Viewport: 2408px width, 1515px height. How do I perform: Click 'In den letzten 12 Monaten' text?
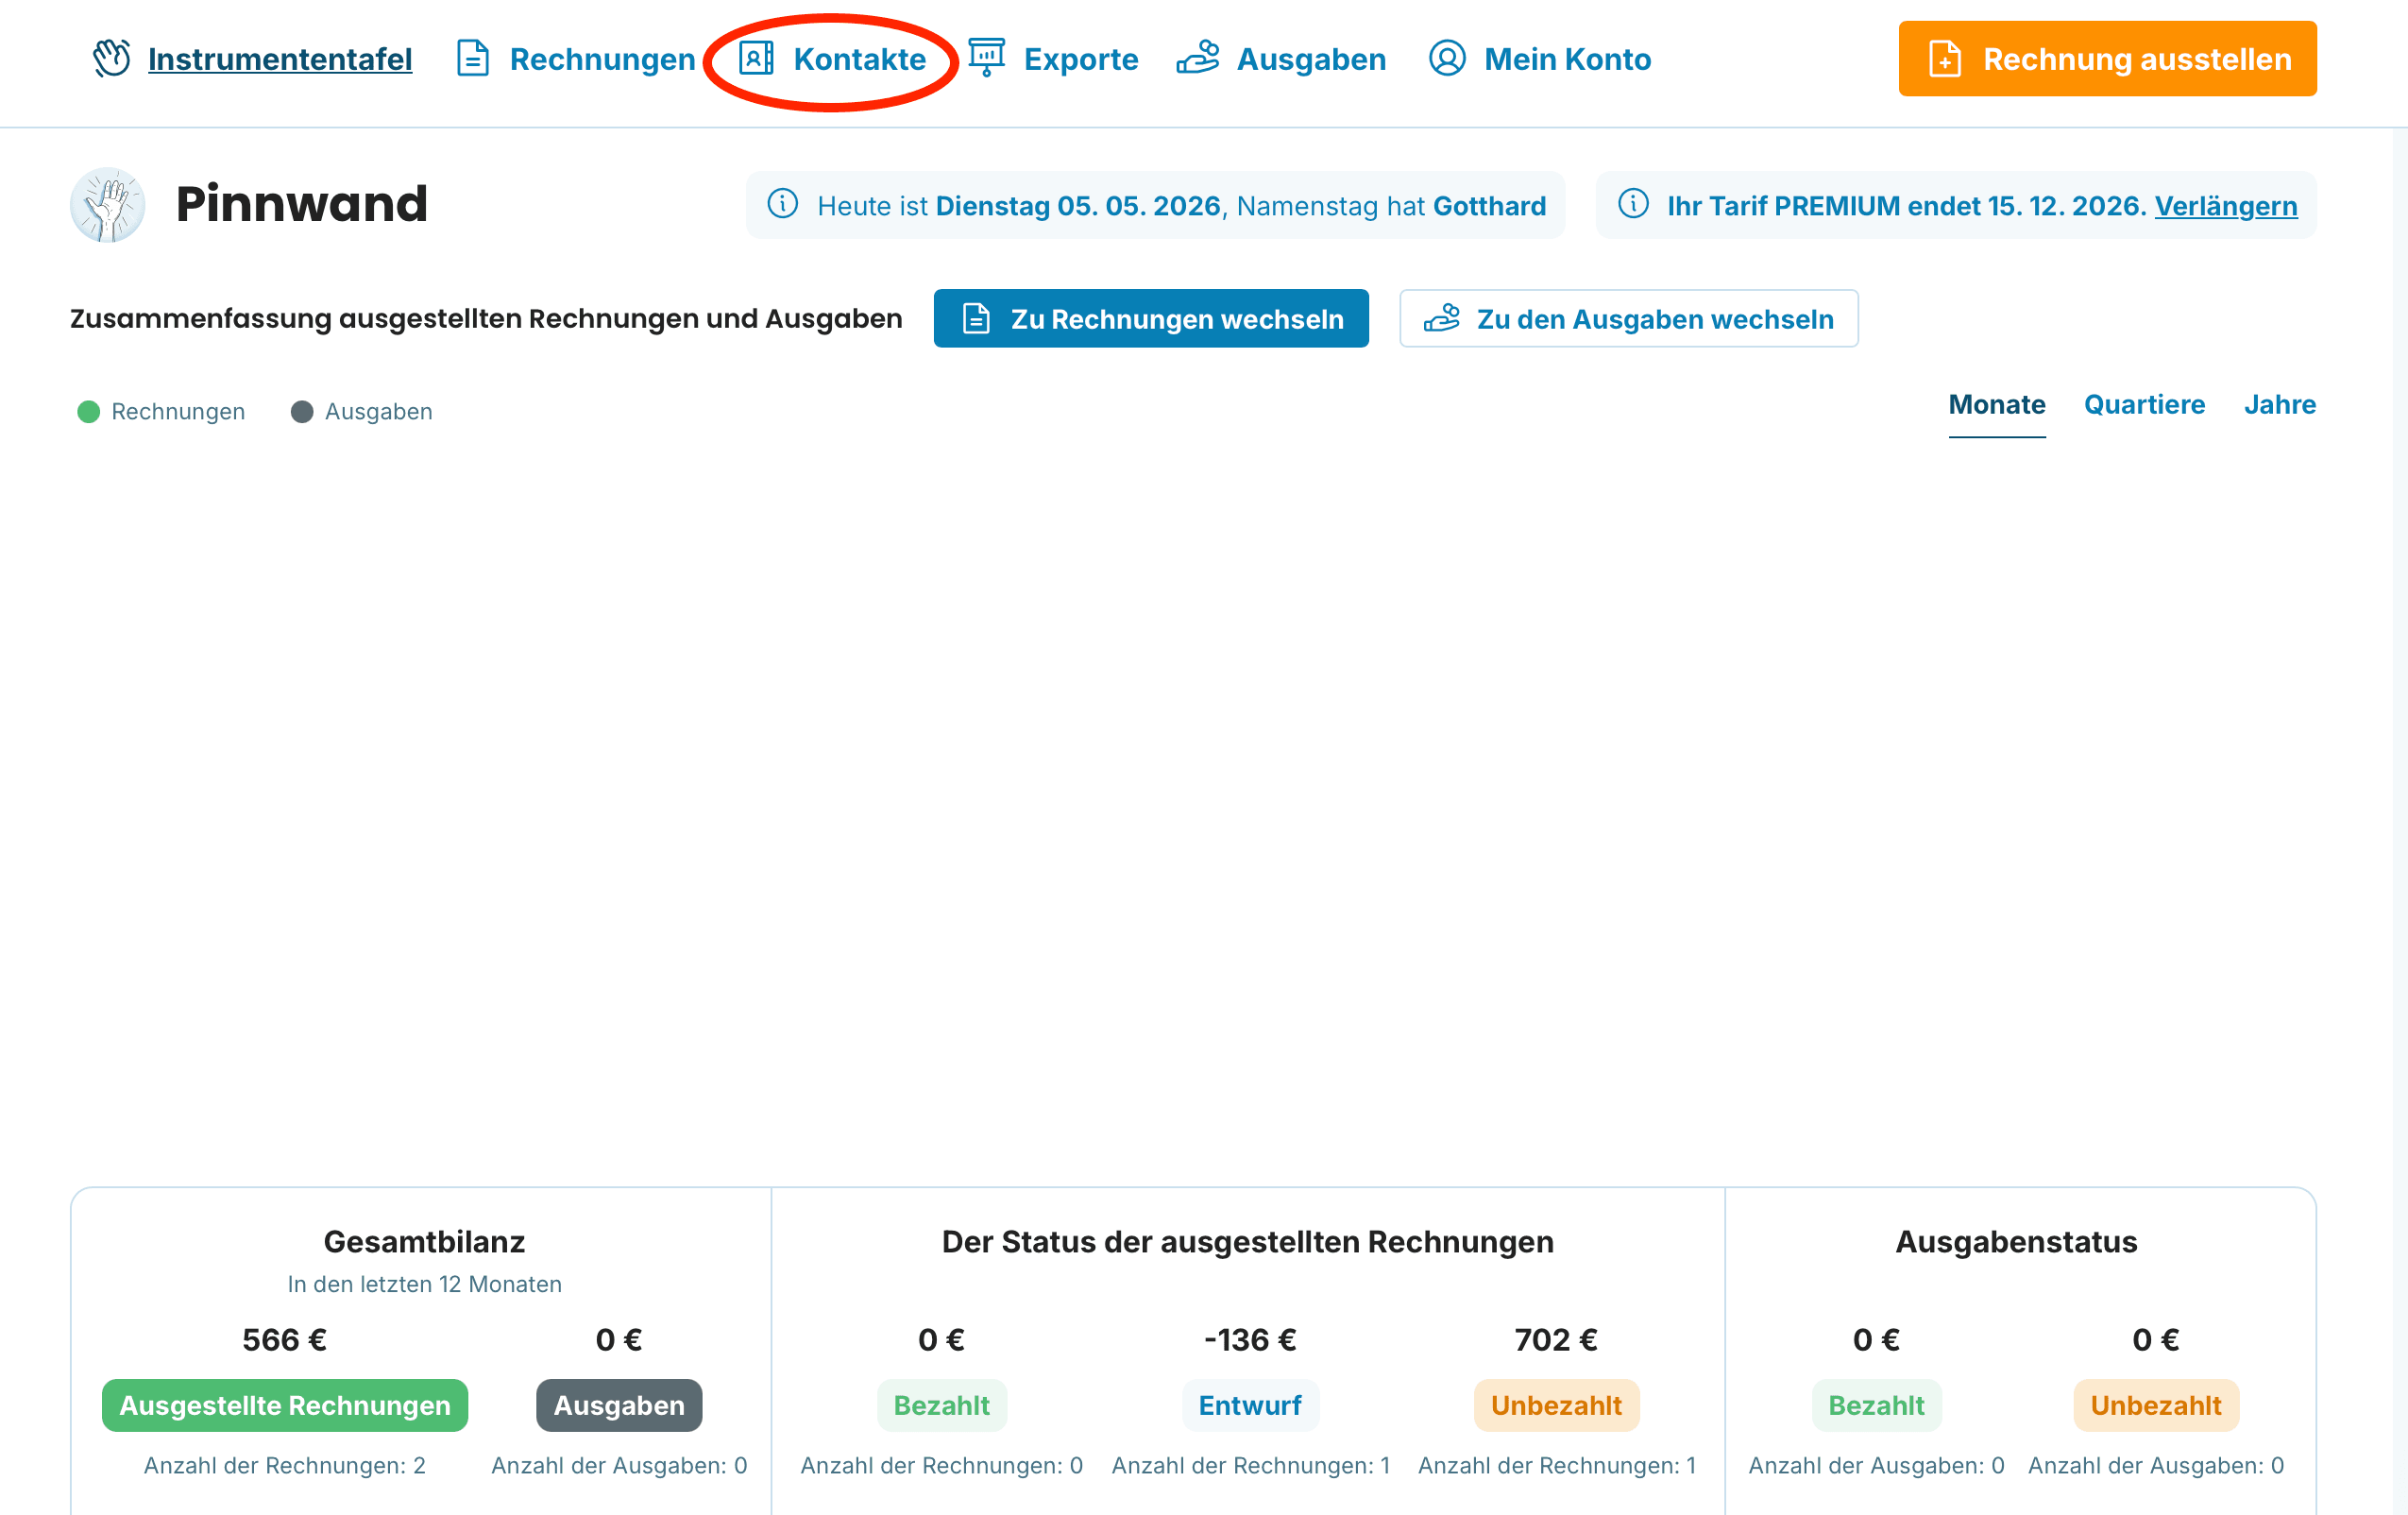(x=424, y=1284)
